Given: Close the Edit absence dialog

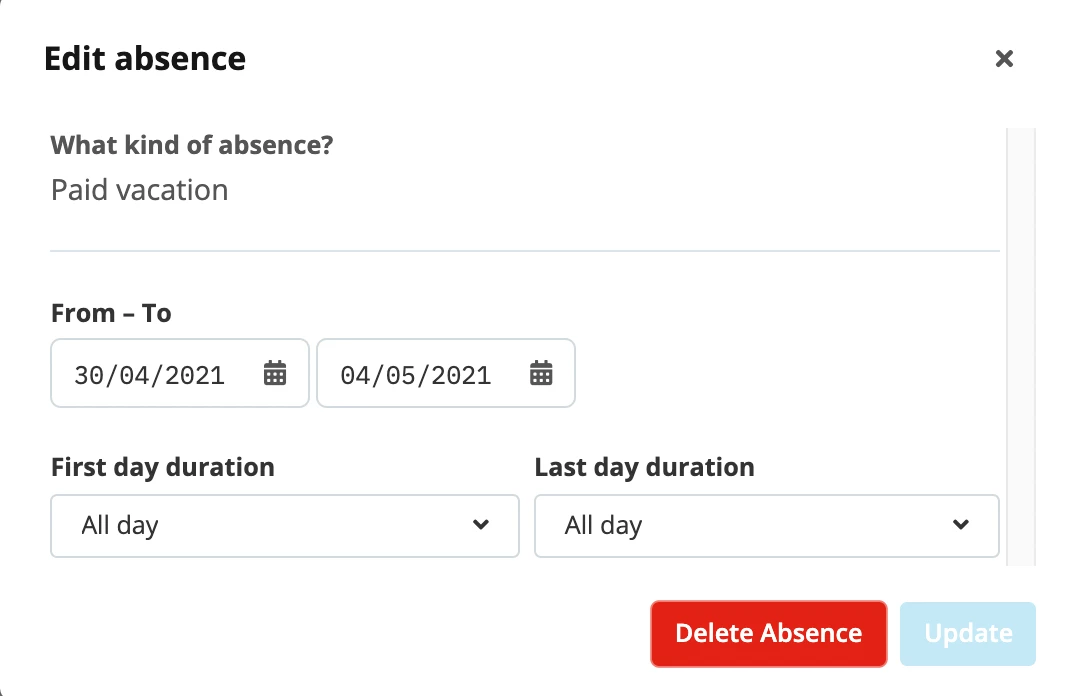Looking at the screenshot, I should click(1004, 58).
